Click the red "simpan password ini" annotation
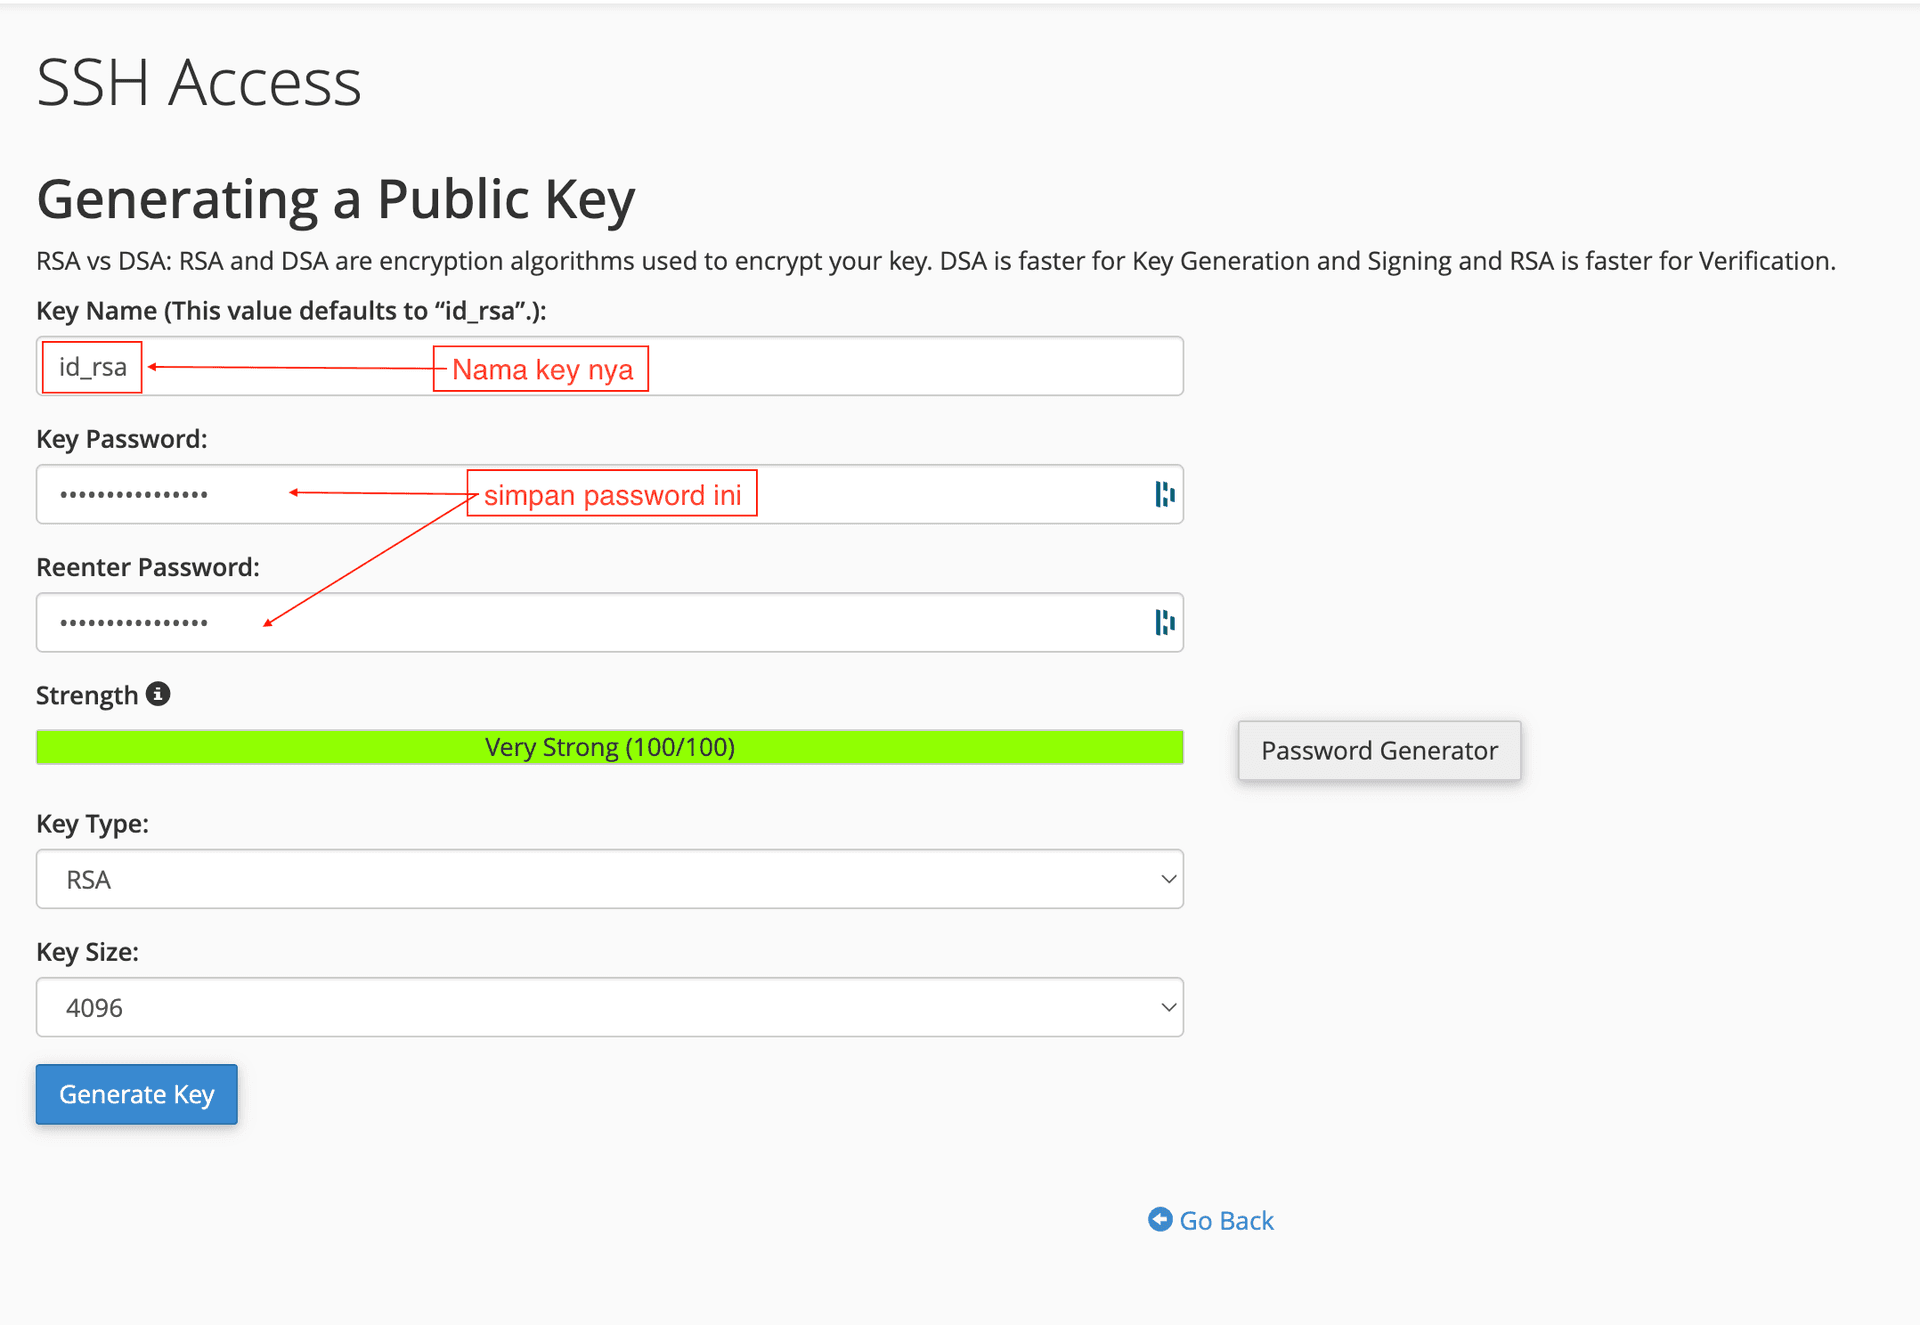The height and width of the screenshot is (1325, 1920). 612,494
